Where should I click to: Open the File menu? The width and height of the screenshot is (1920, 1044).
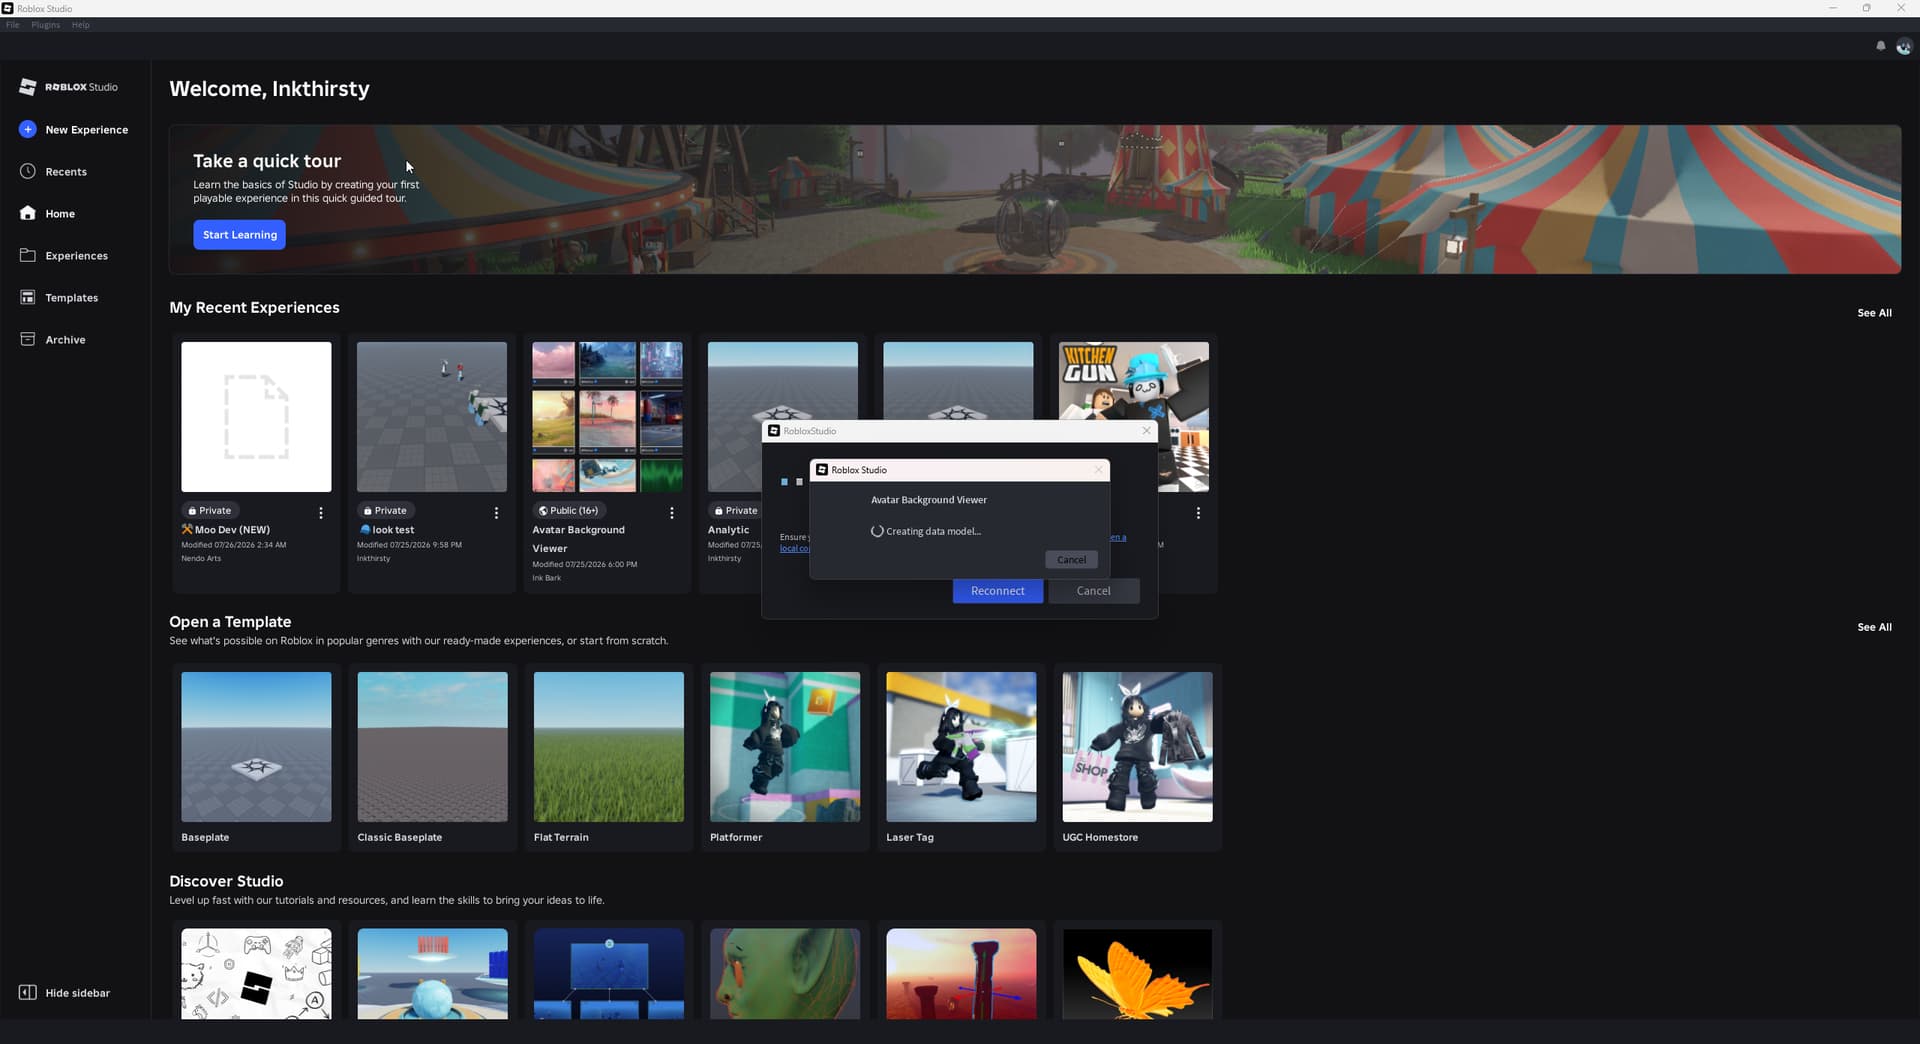(x=12, y=25)
